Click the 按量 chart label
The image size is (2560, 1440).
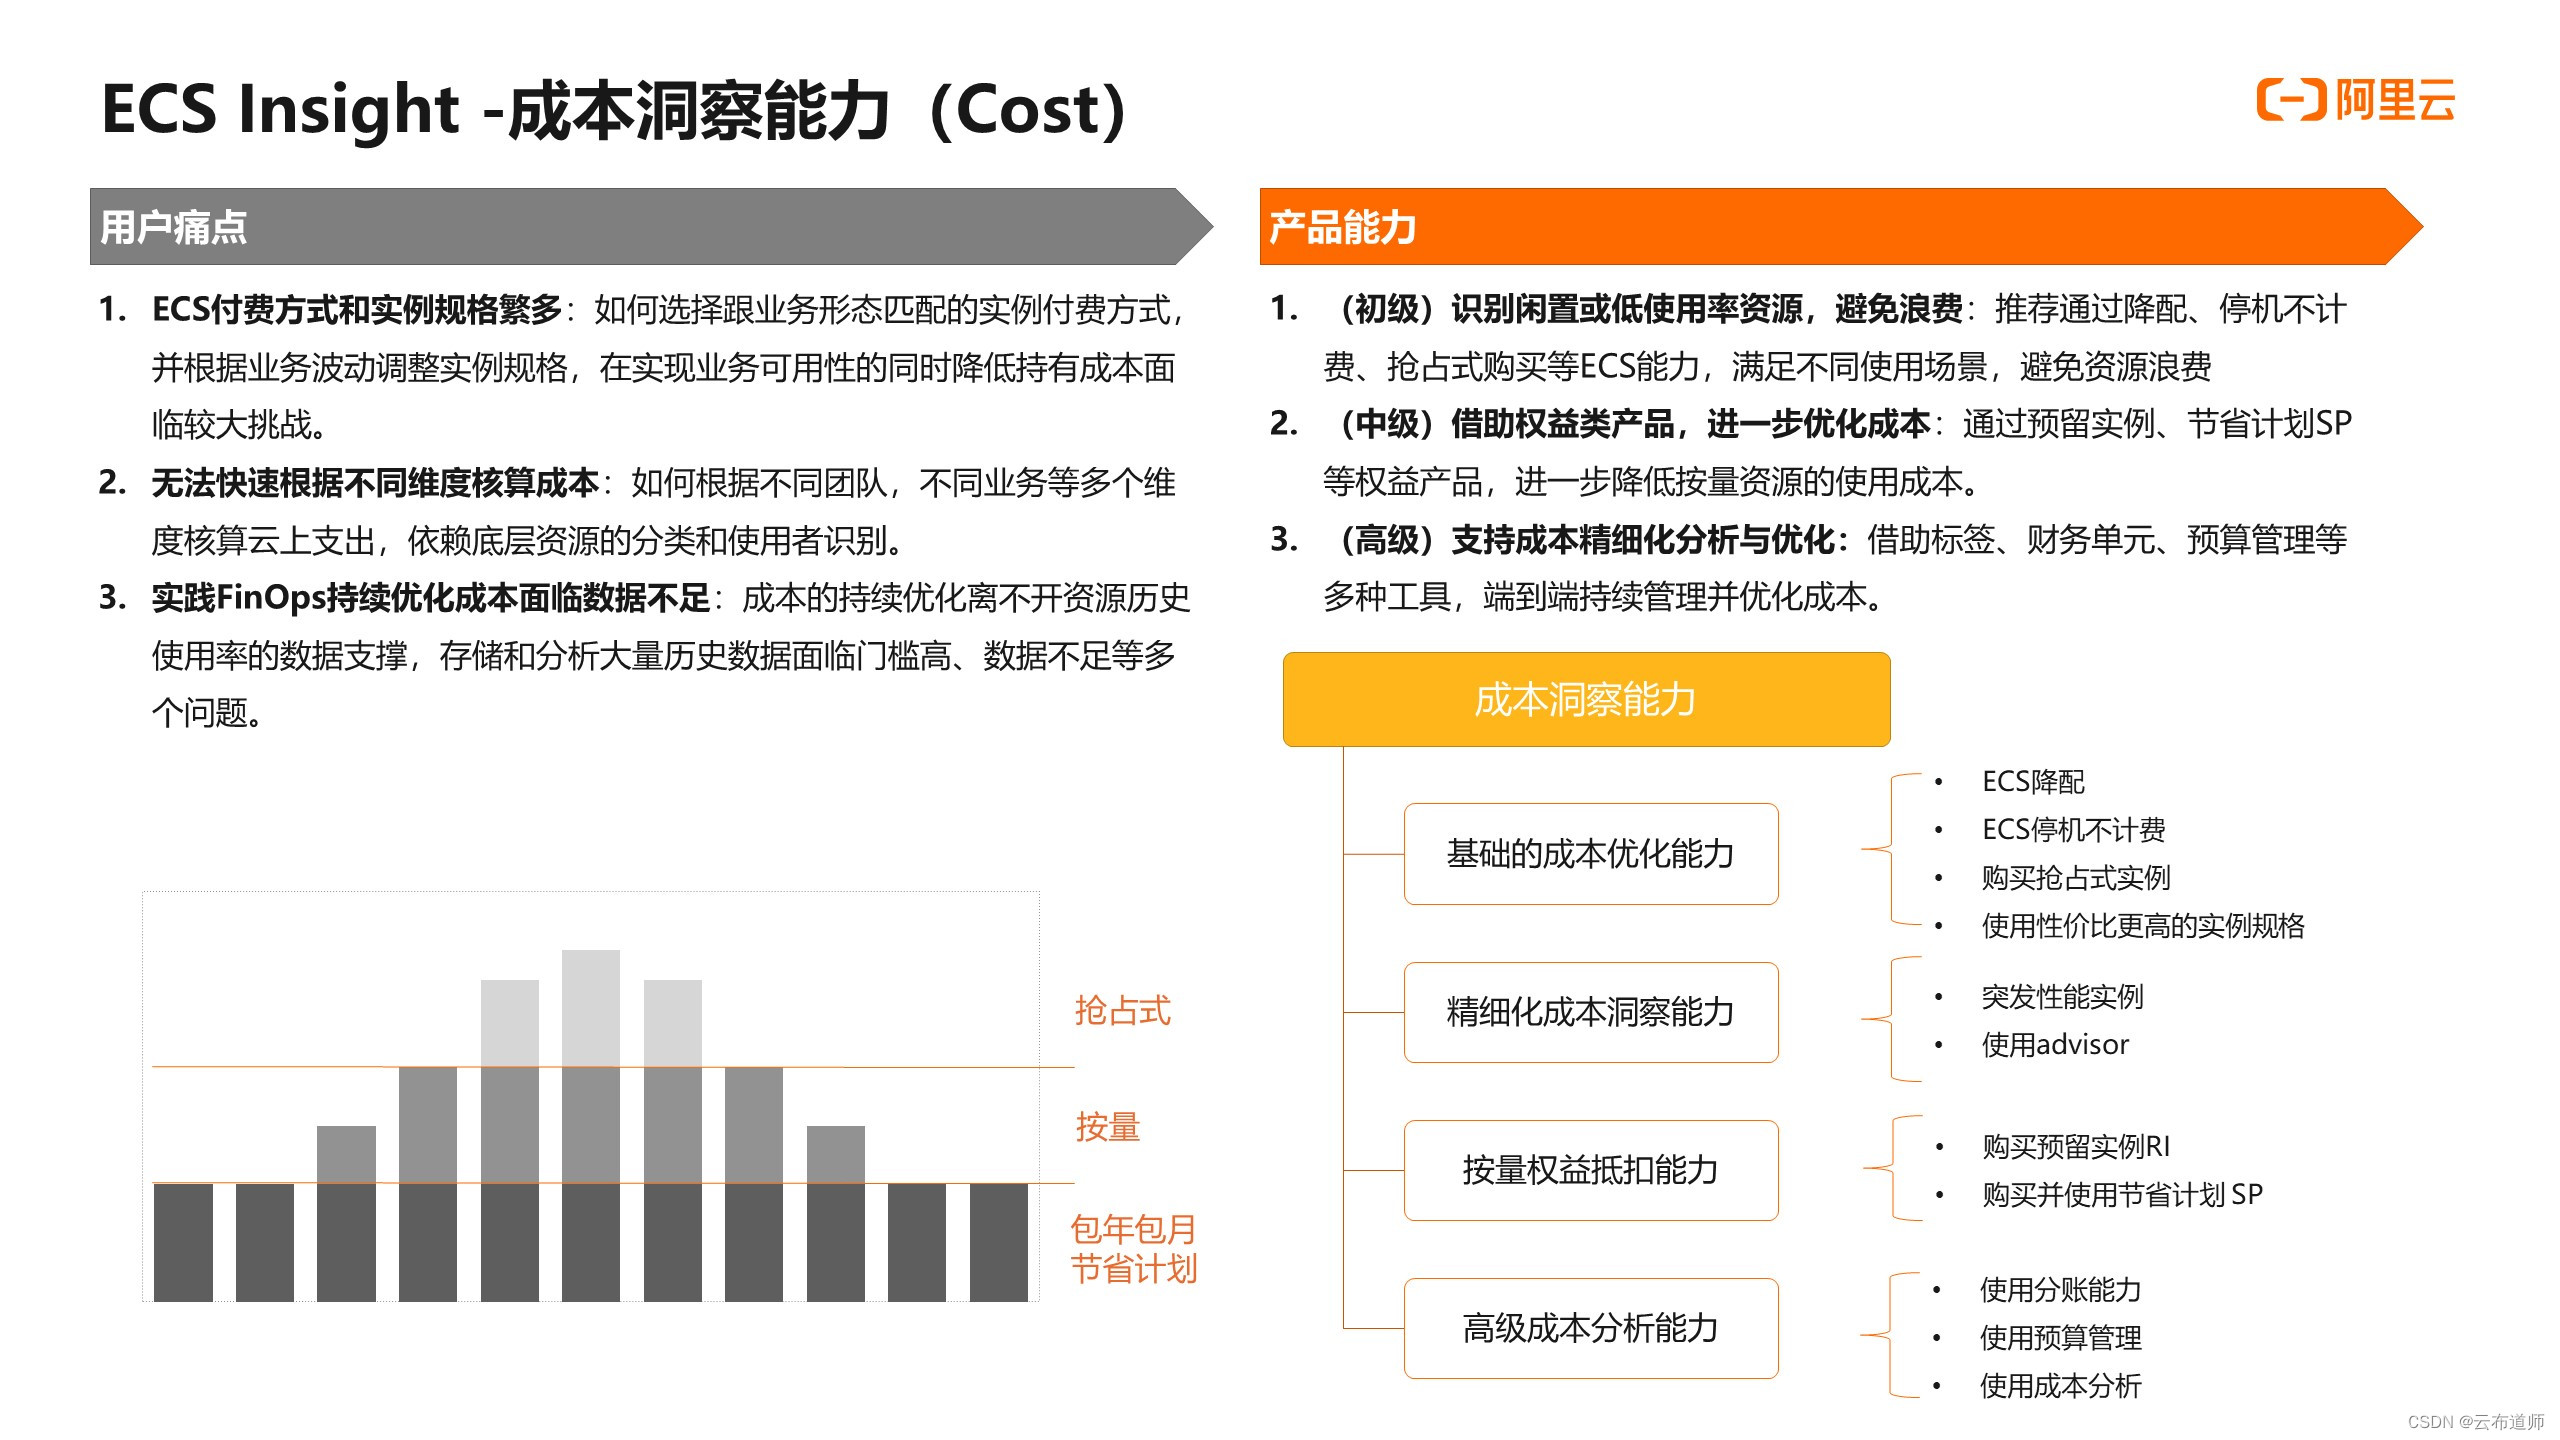[1107, 1127]
